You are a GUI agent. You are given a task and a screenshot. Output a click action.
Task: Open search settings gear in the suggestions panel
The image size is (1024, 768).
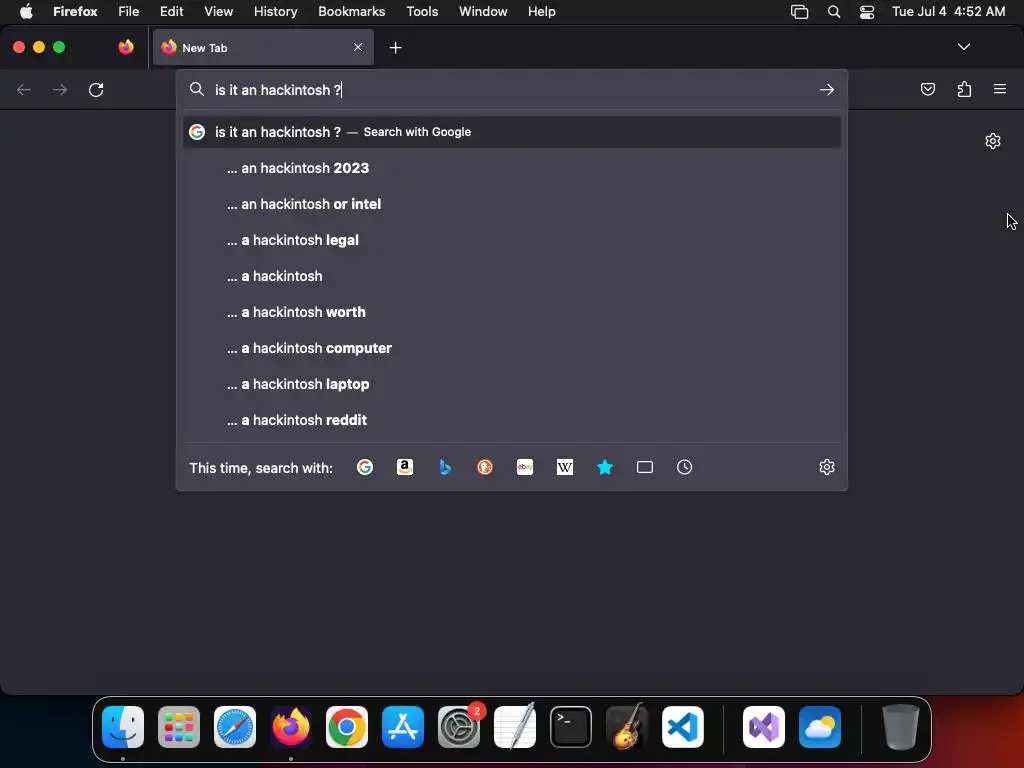(827, 467)
